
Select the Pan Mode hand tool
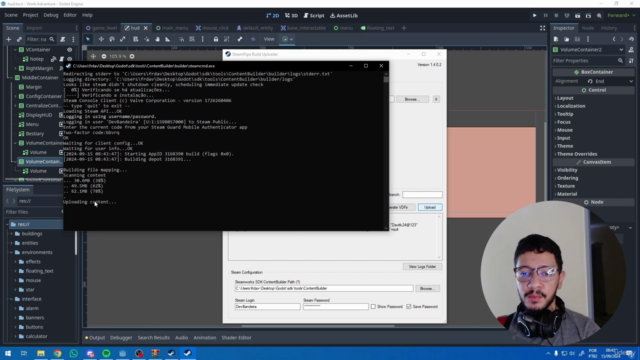tap(157, 39)
